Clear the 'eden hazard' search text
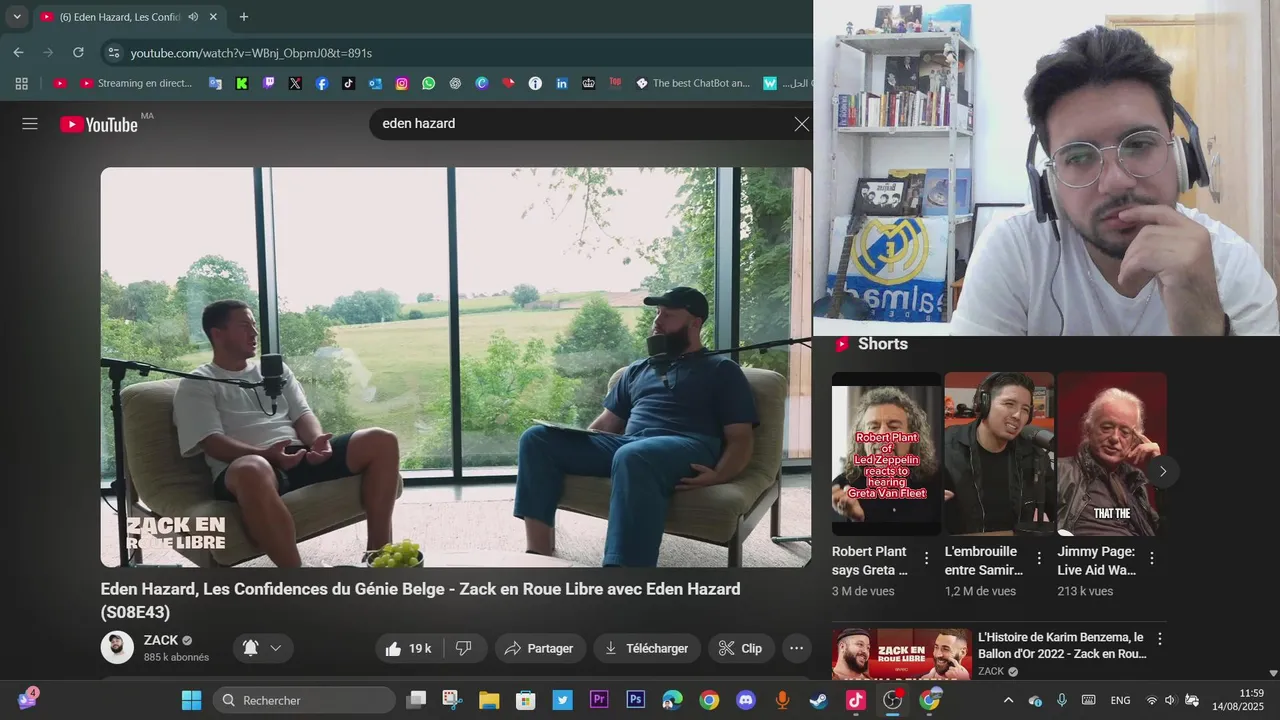 click(801, 124)
